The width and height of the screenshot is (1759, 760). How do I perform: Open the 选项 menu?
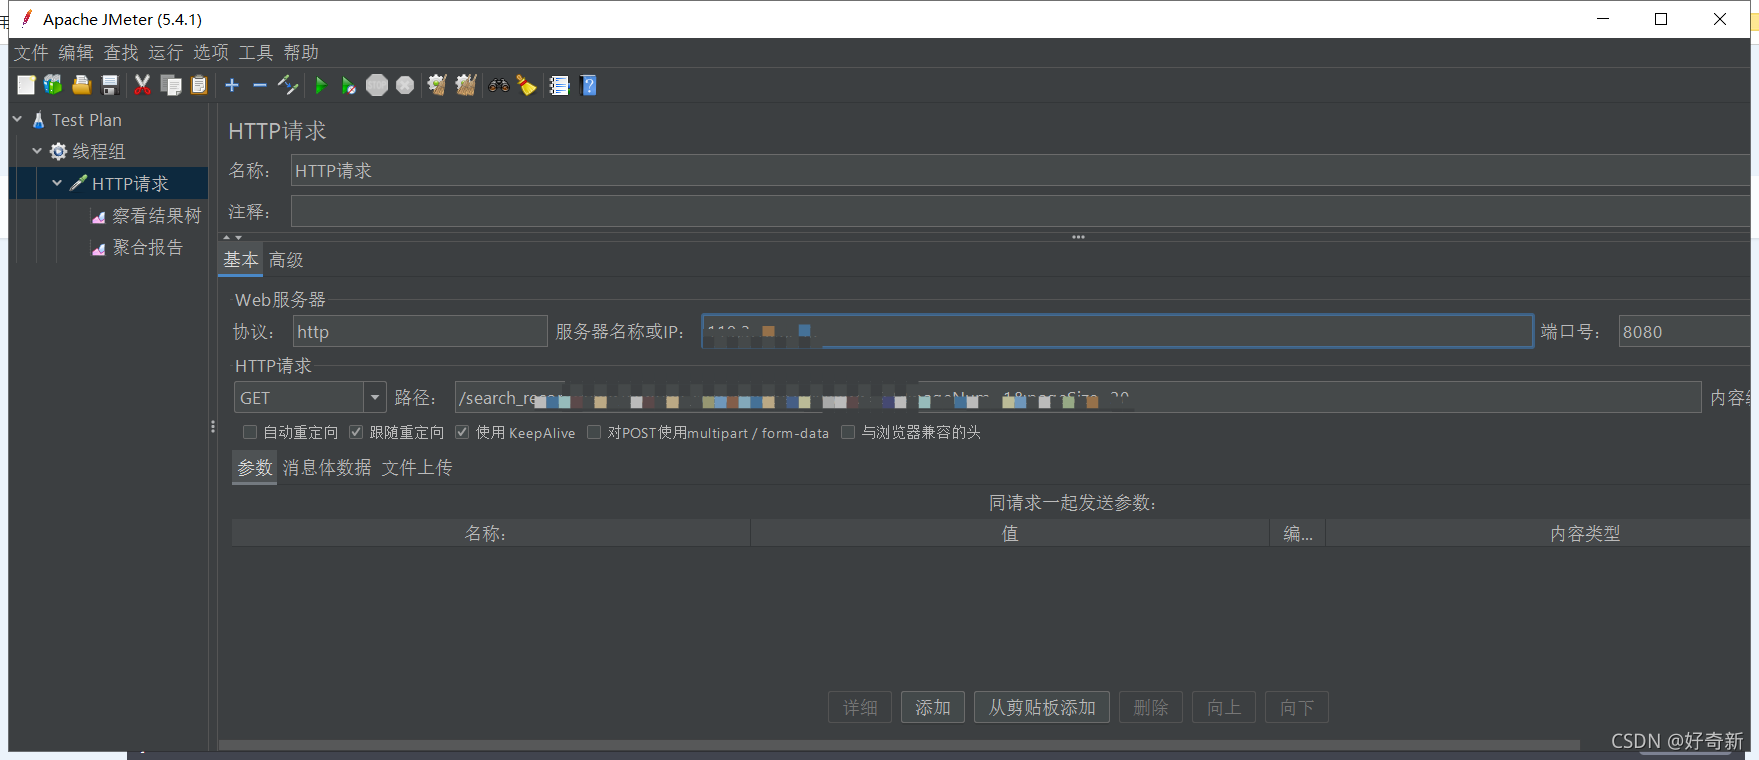click(x=211, y=52)
